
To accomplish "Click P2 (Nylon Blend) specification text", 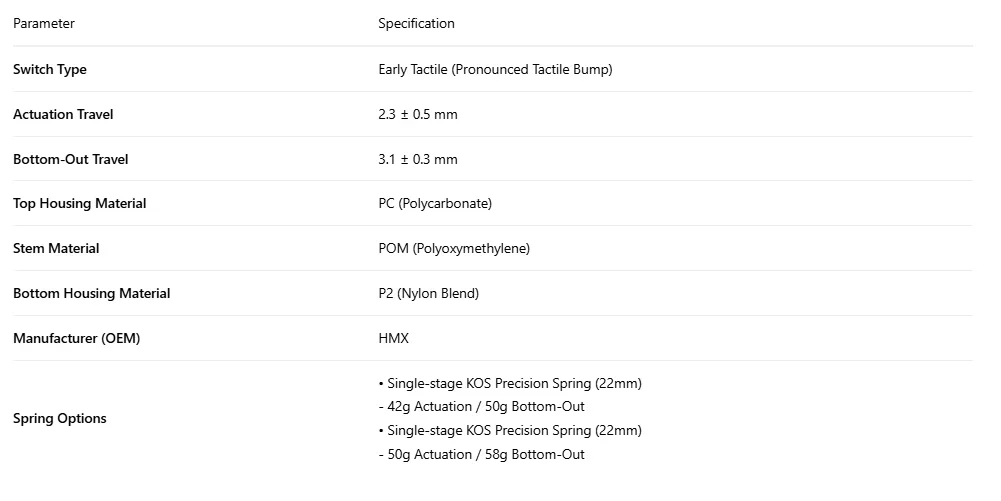I will (428, 294).
